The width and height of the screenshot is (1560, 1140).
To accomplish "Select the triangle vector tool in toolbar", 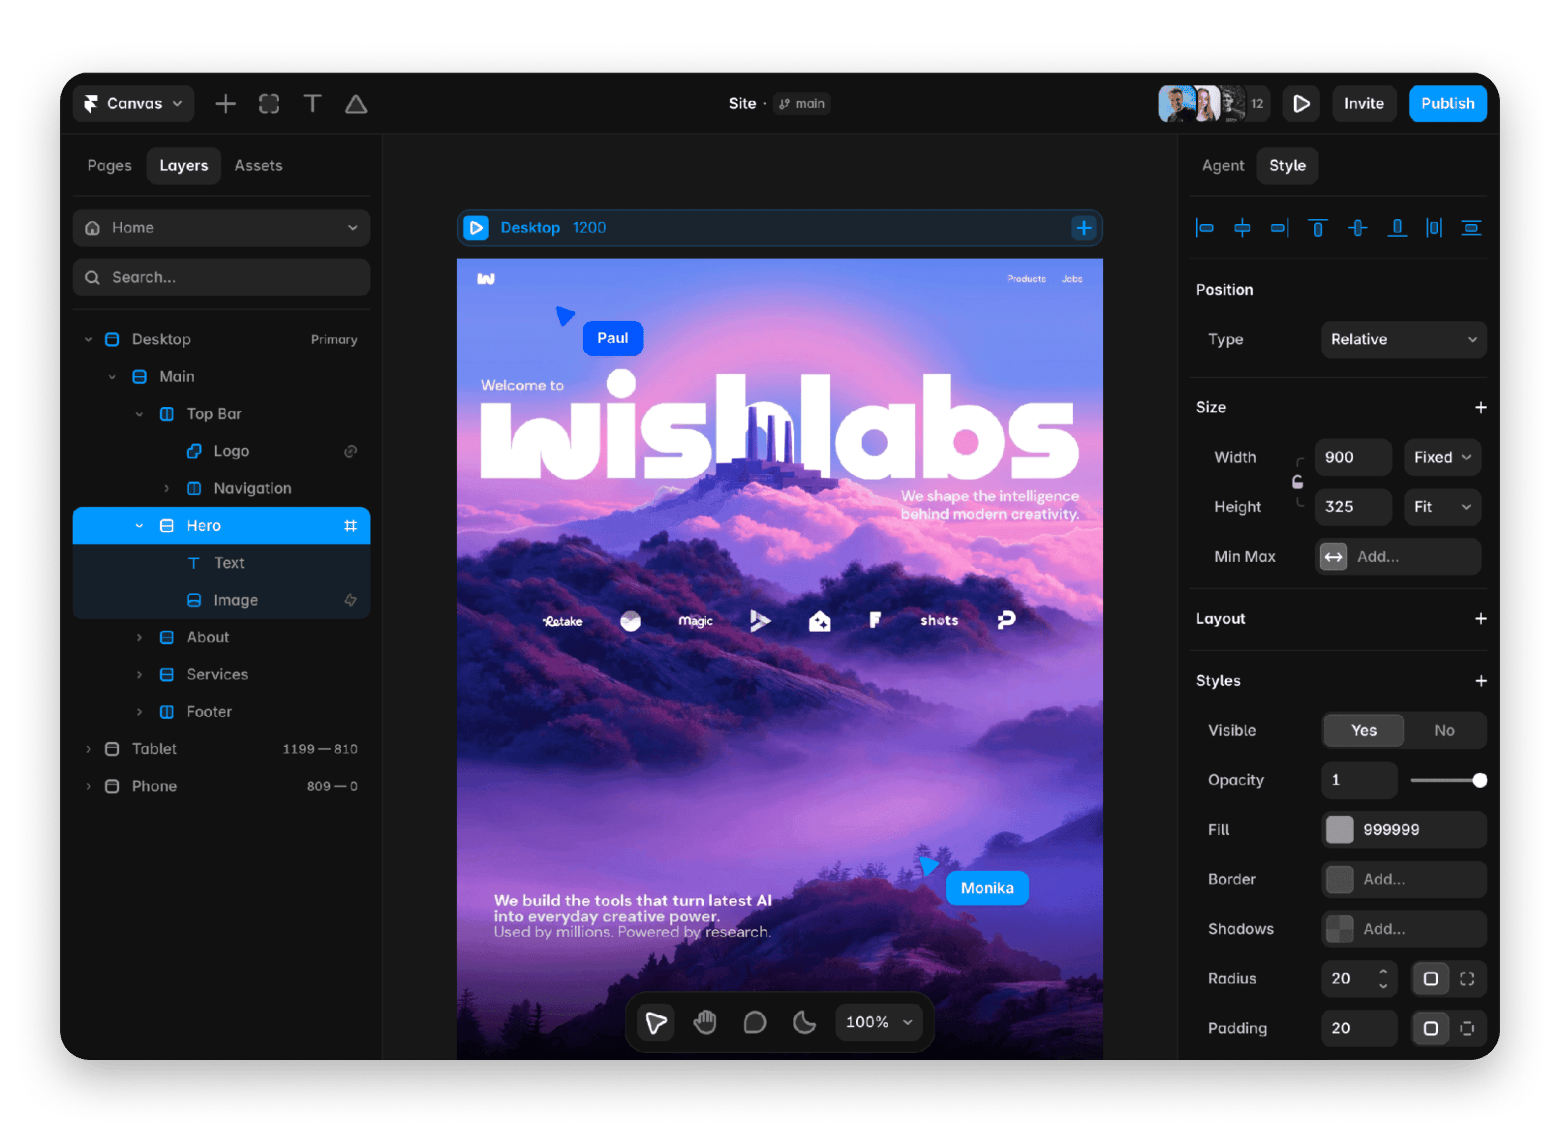I will (x=356, y=104).
